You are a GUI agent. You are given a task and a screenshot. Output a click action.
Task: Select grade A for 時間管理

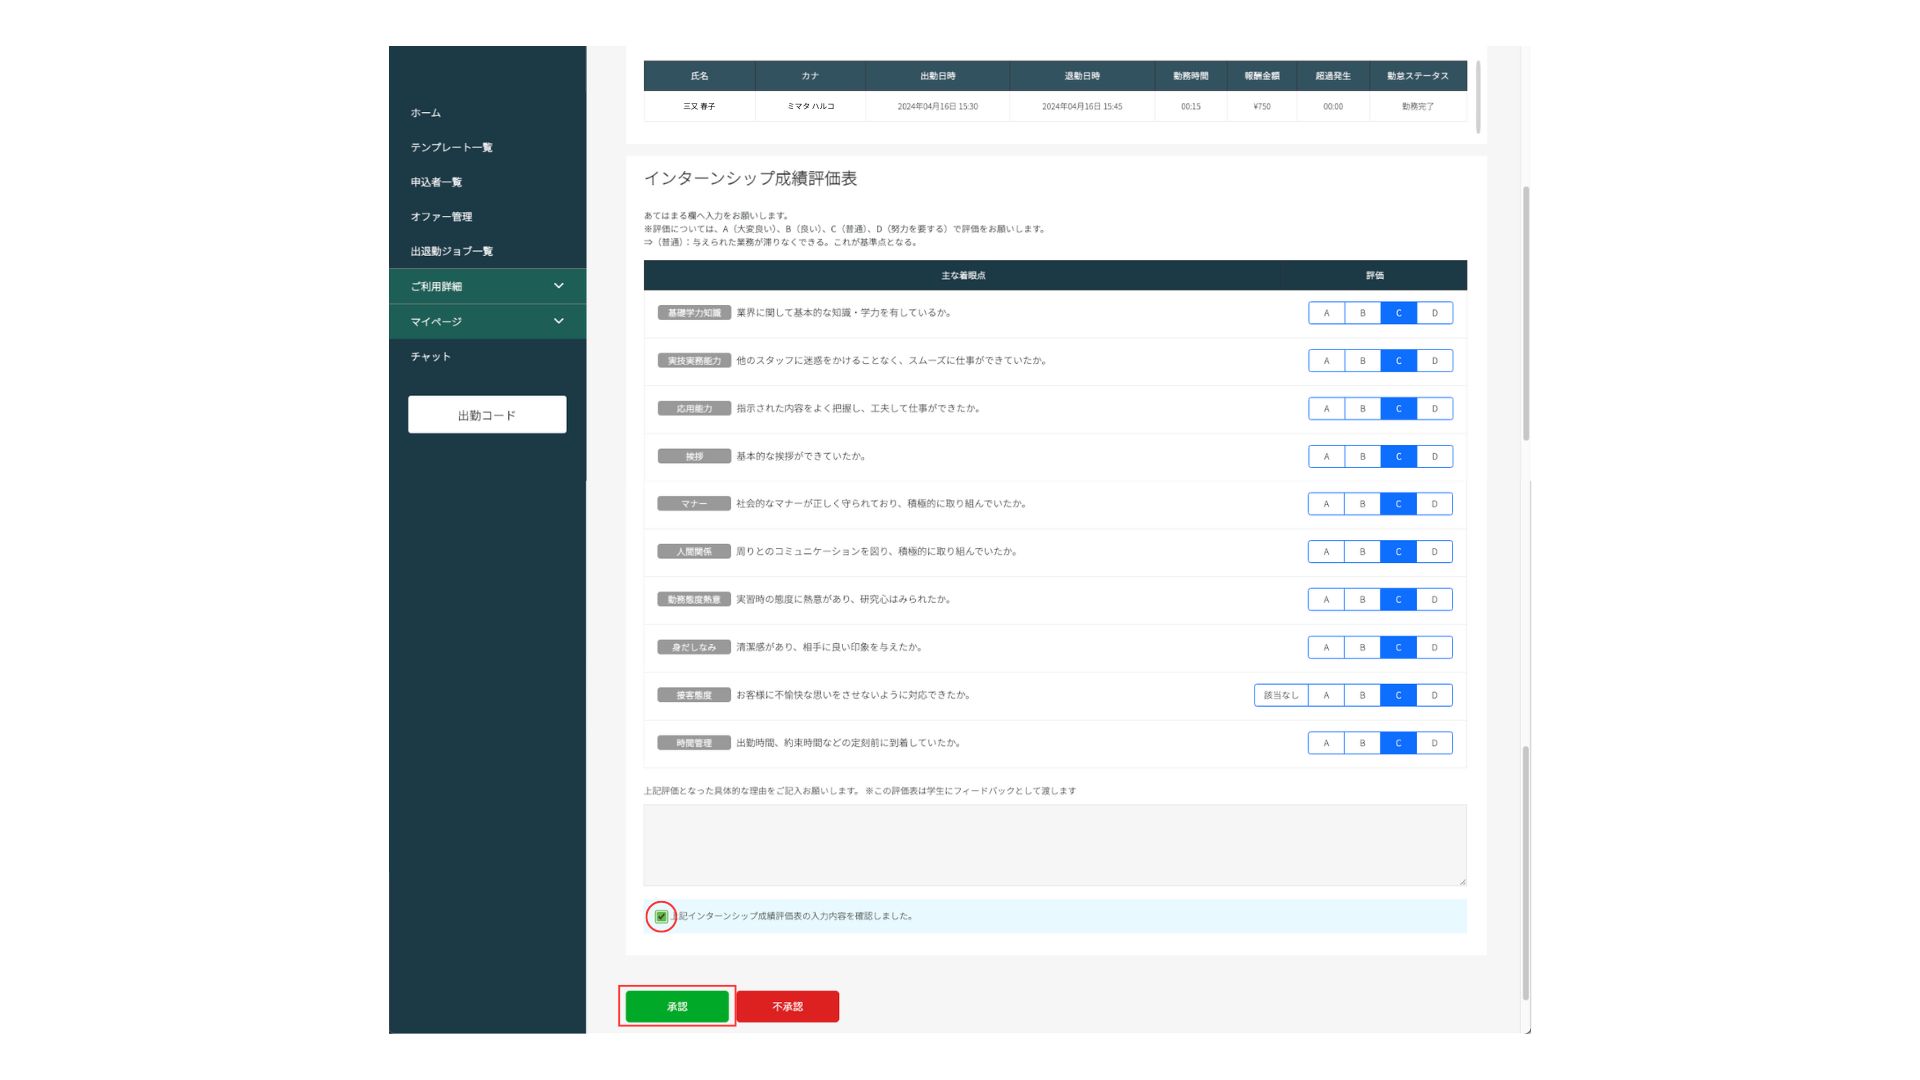coord(1326,743)
